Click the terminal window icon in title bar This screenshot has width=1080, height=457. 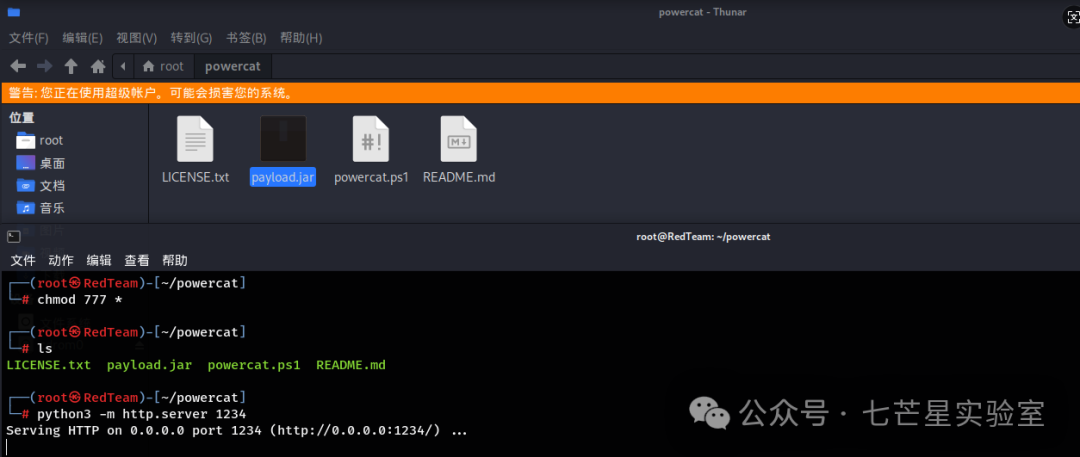pyautogui.click(x=13, y=236)
